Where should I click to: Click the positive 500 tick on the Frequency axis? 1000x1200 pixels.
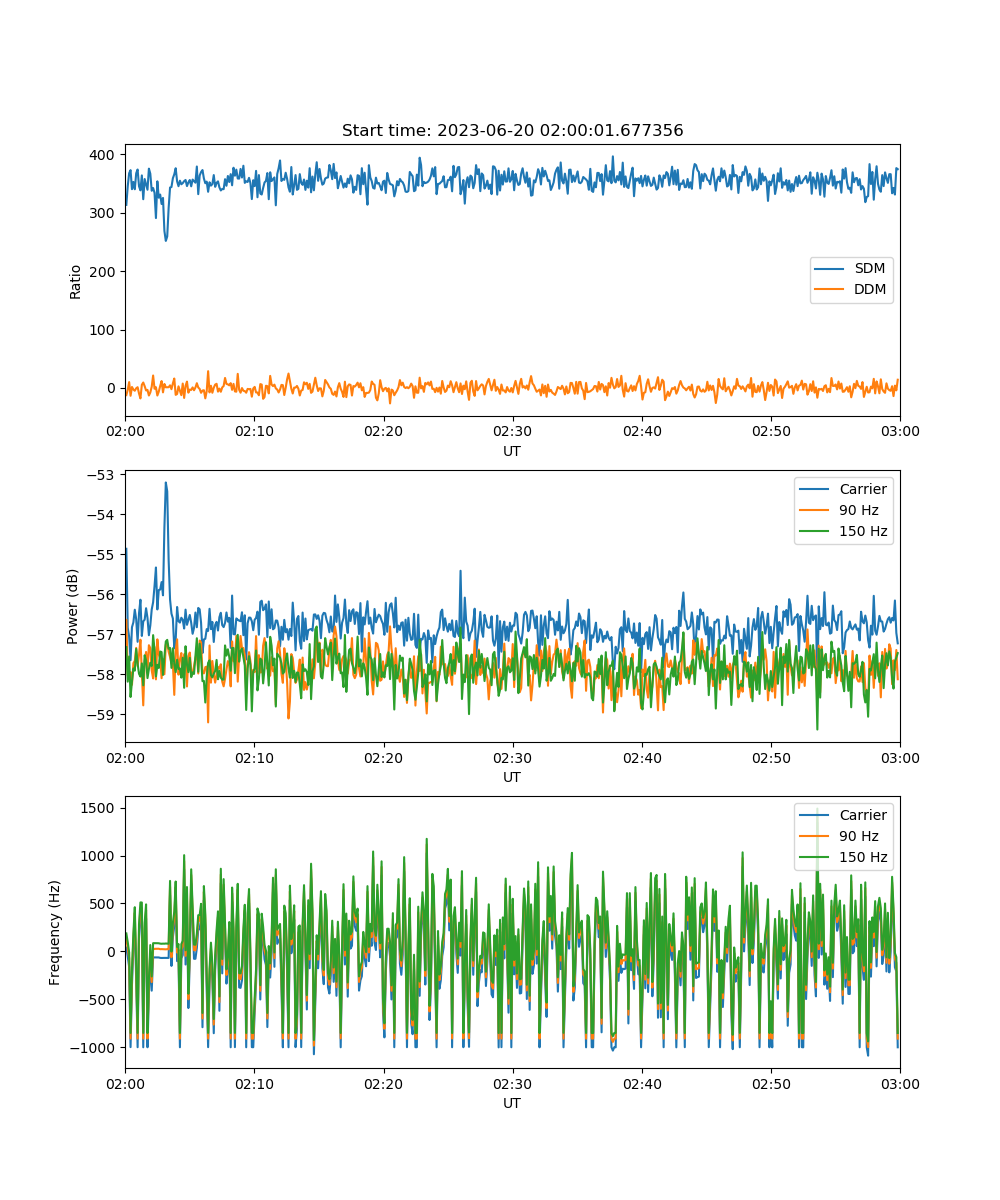pyautogui.click(x=104, y=904)
